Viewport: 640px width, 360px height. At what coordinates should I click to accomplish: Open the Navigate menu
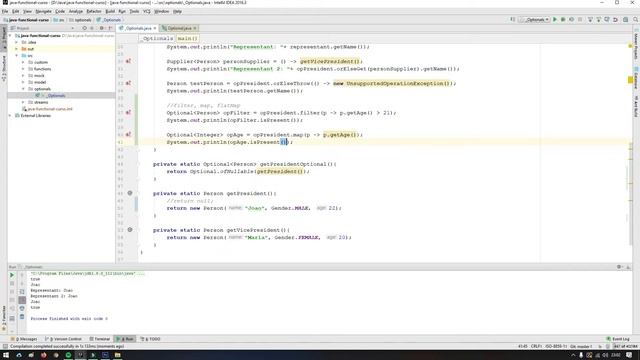coord(43,11)
